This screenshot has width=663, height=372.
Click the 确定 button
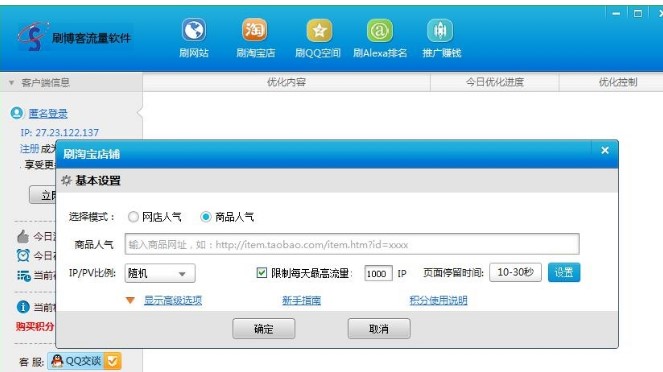[x=263, y=328]
